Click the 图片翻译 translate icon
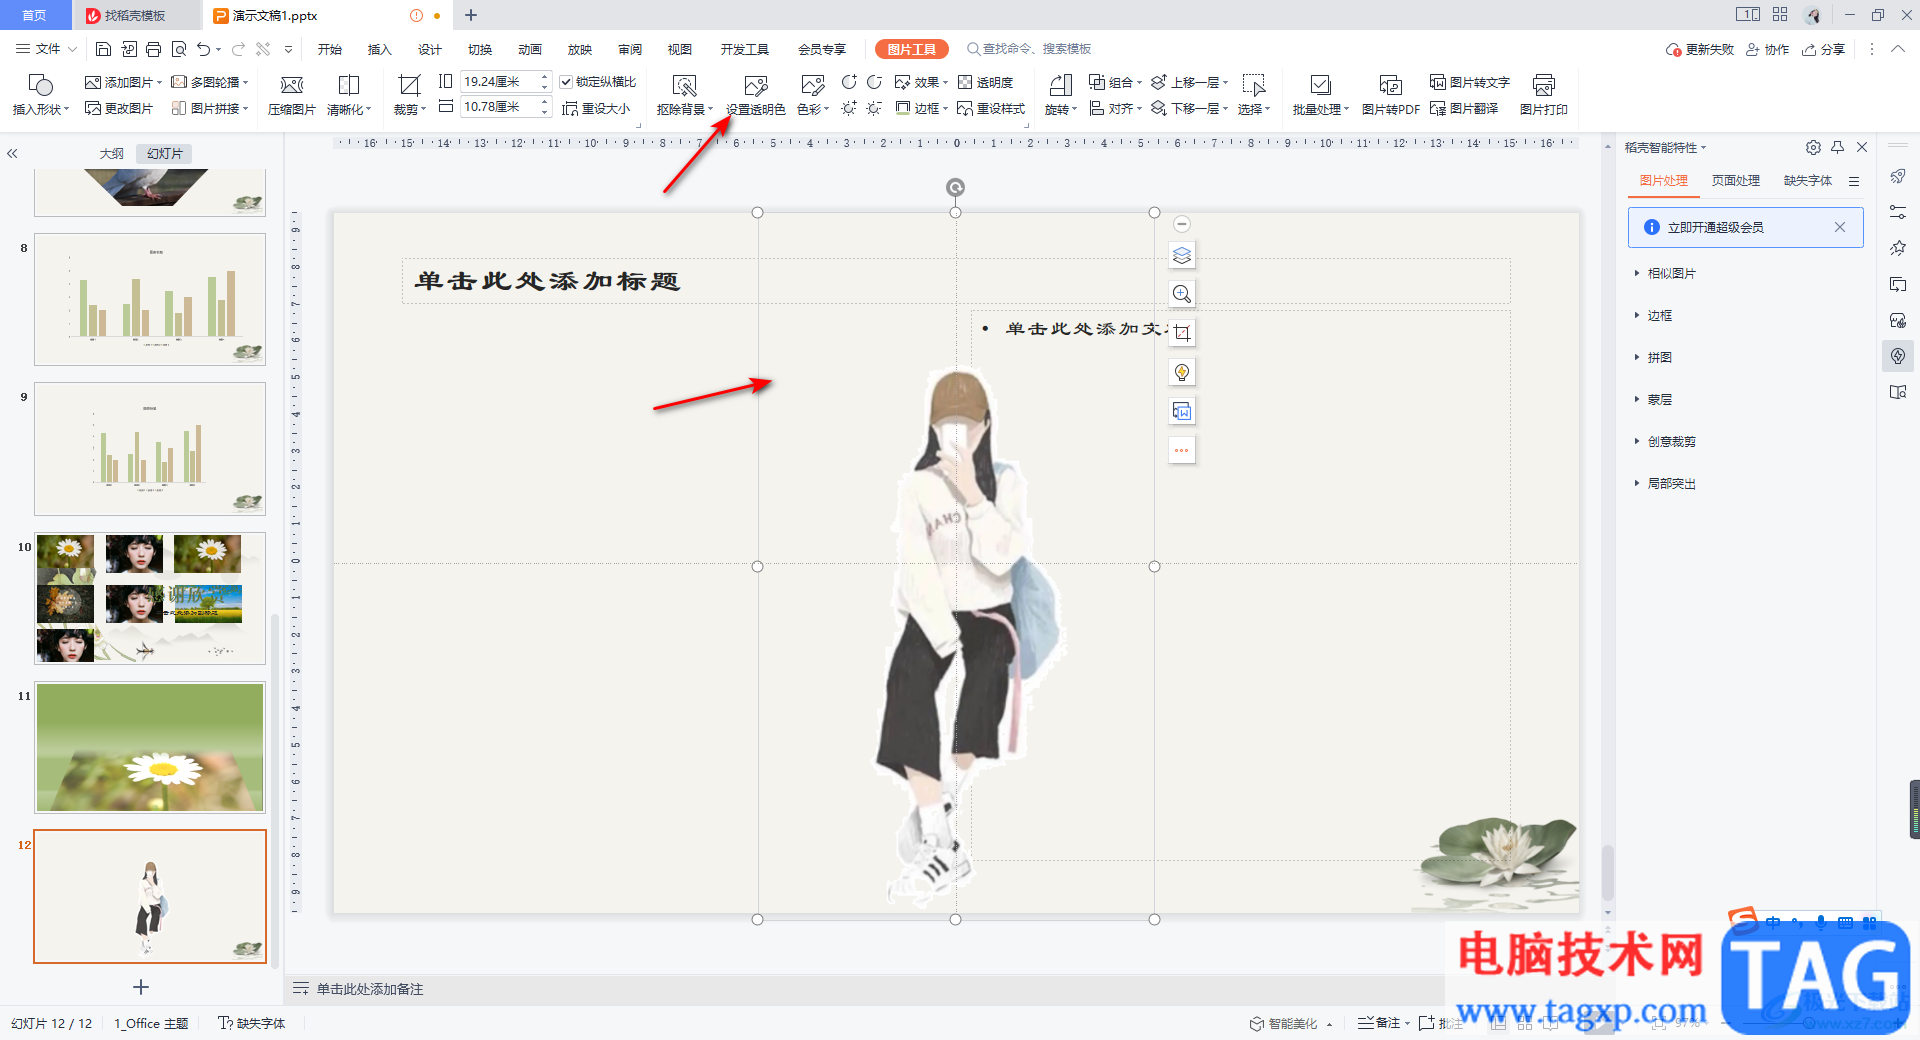 point(1464,109)
